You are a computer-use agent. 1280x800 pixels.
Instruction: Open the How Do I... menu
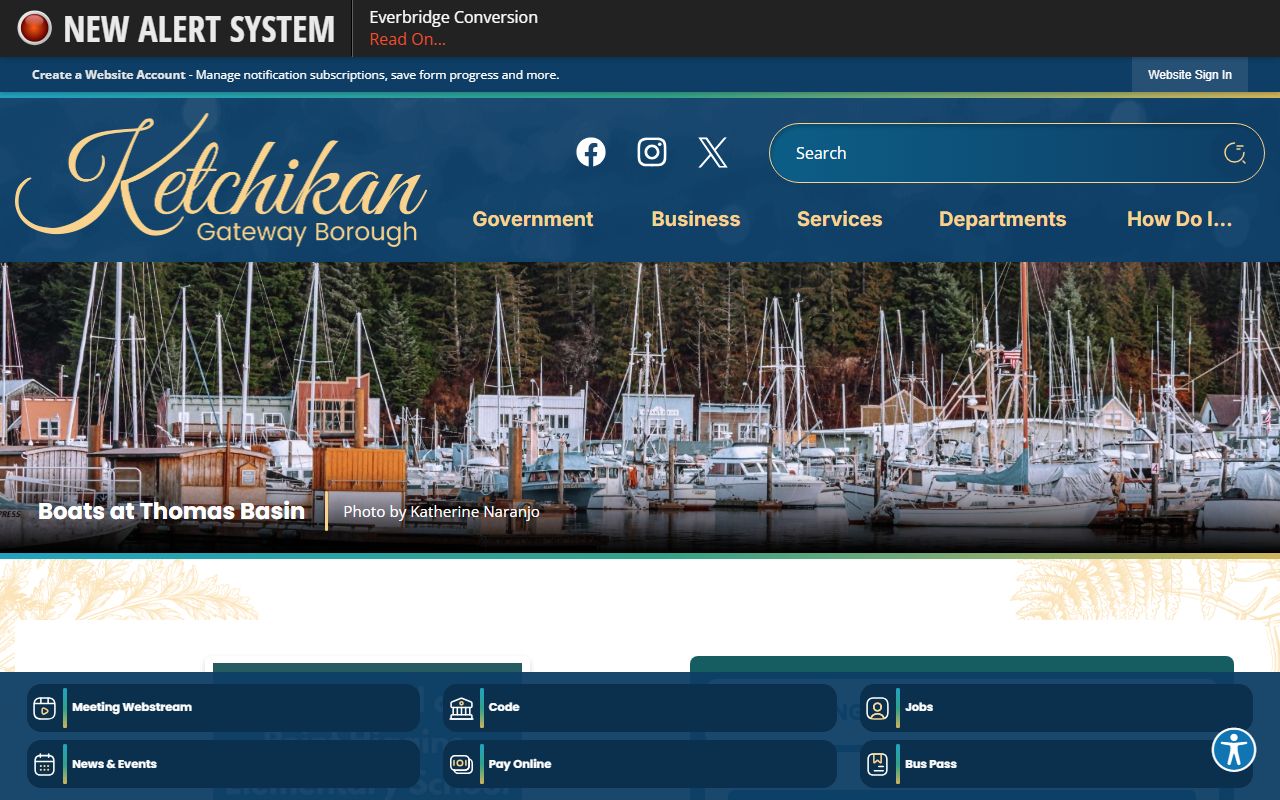coord(1180,219)
